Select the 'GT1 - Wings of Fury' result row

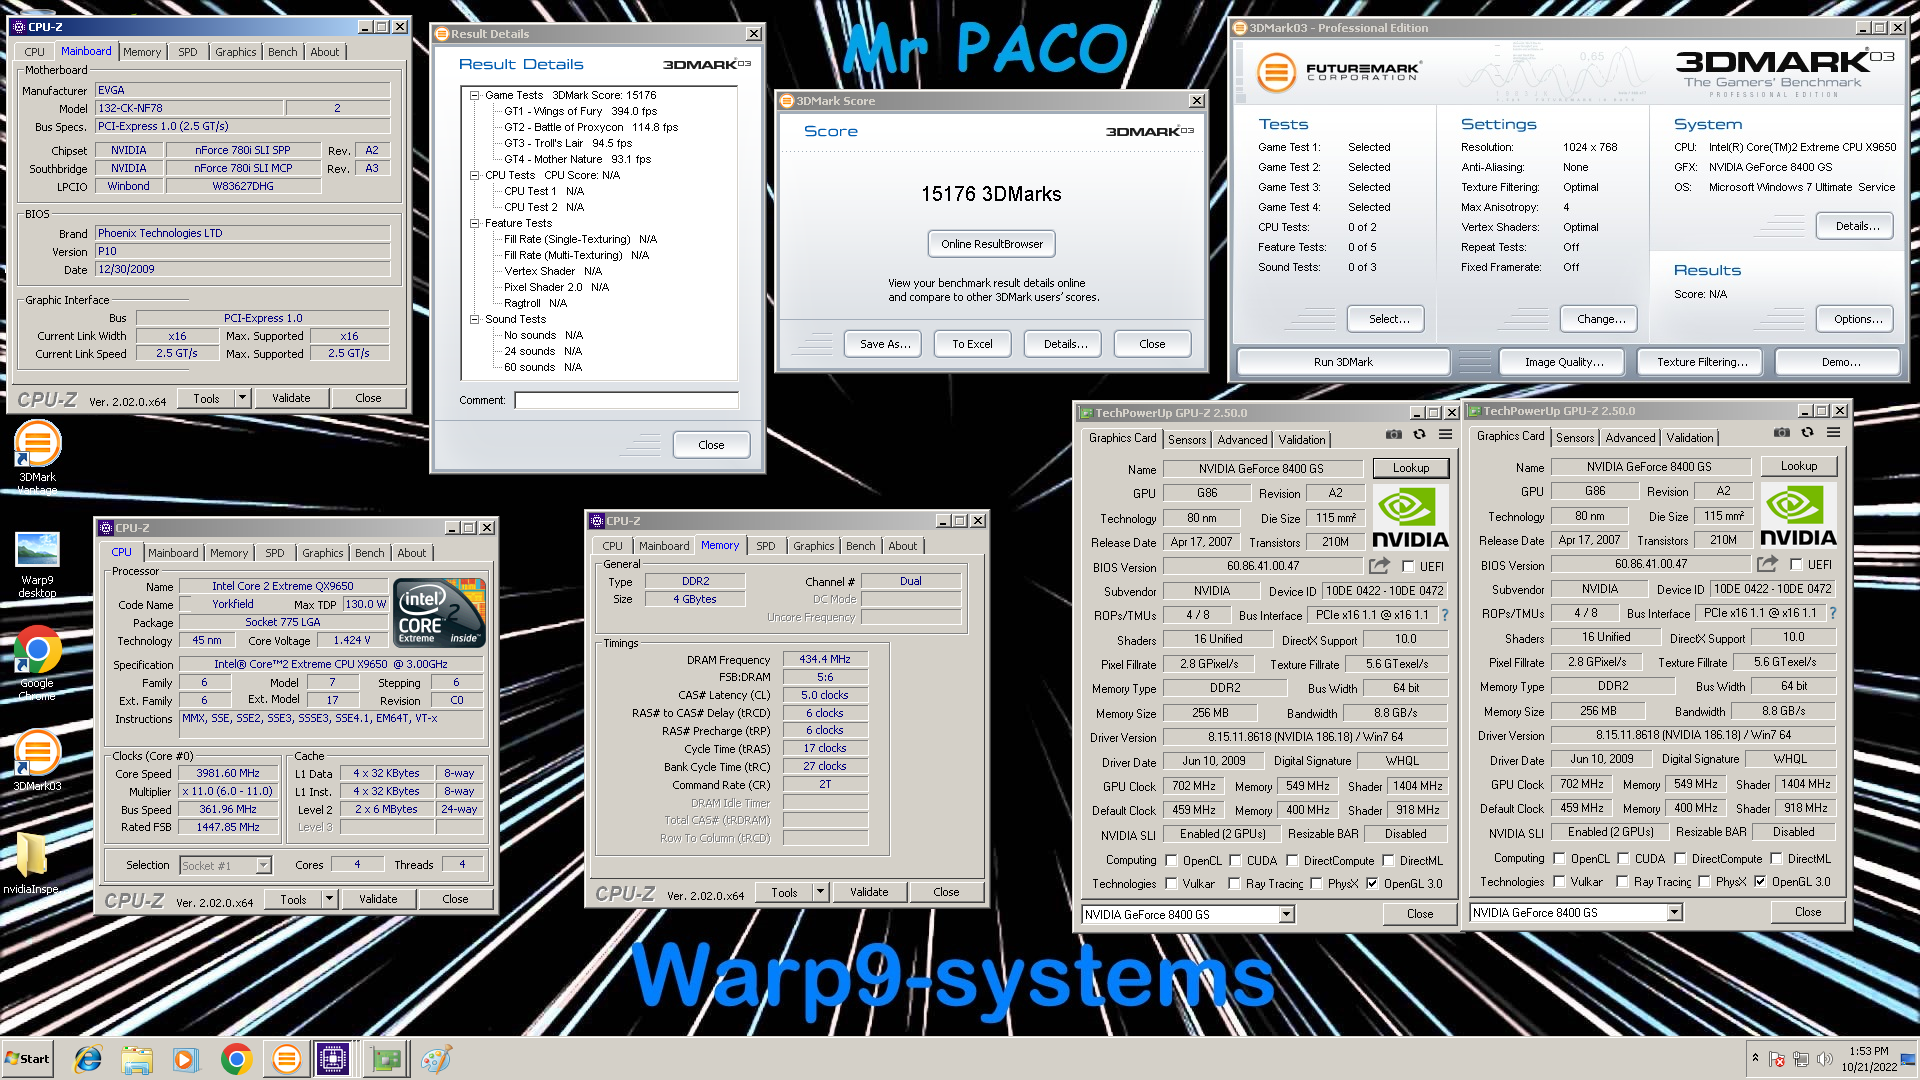pyautogui.click(x=580, y=112)
